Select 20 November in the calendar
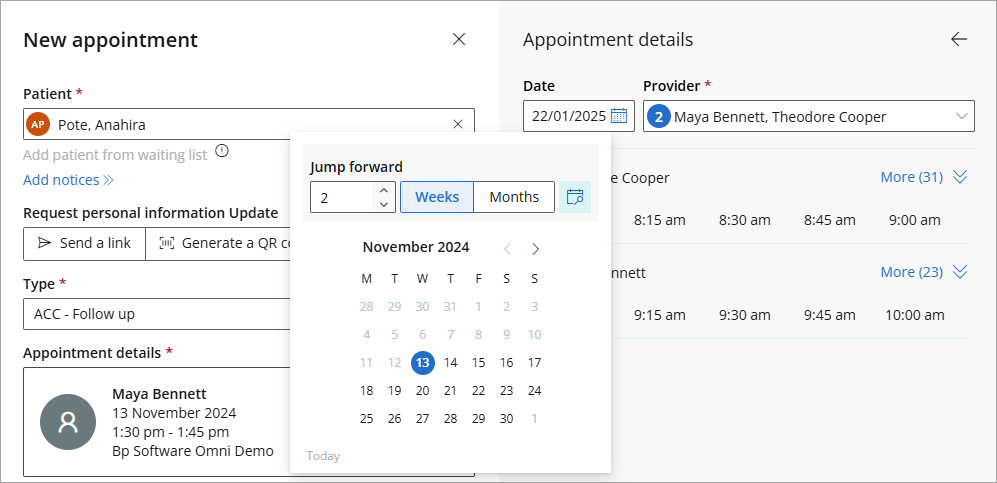The width and height of the screenshot is (997, 483). (422, 390)
